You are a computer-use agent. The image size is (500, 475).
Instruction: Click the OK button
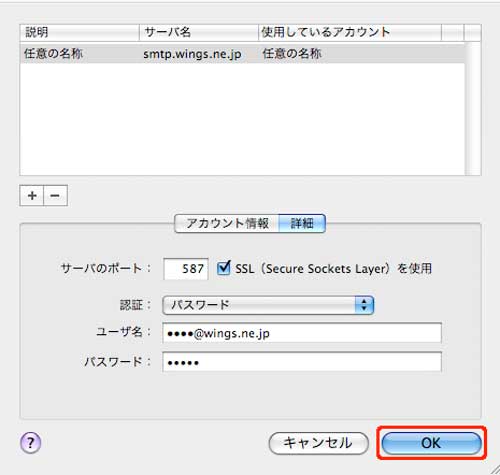coord(431,443)
